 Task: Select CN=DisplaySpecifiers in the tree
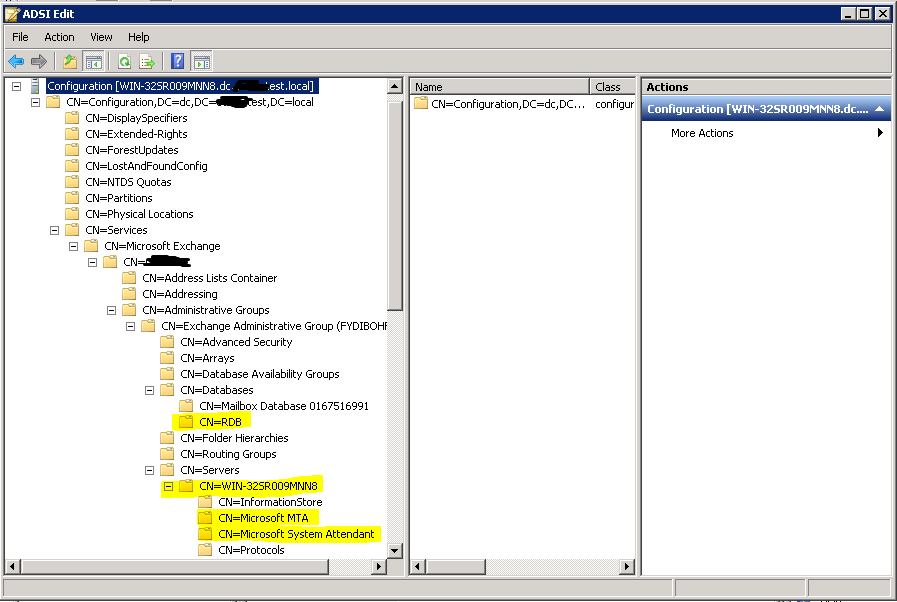[x=136, y=118]
